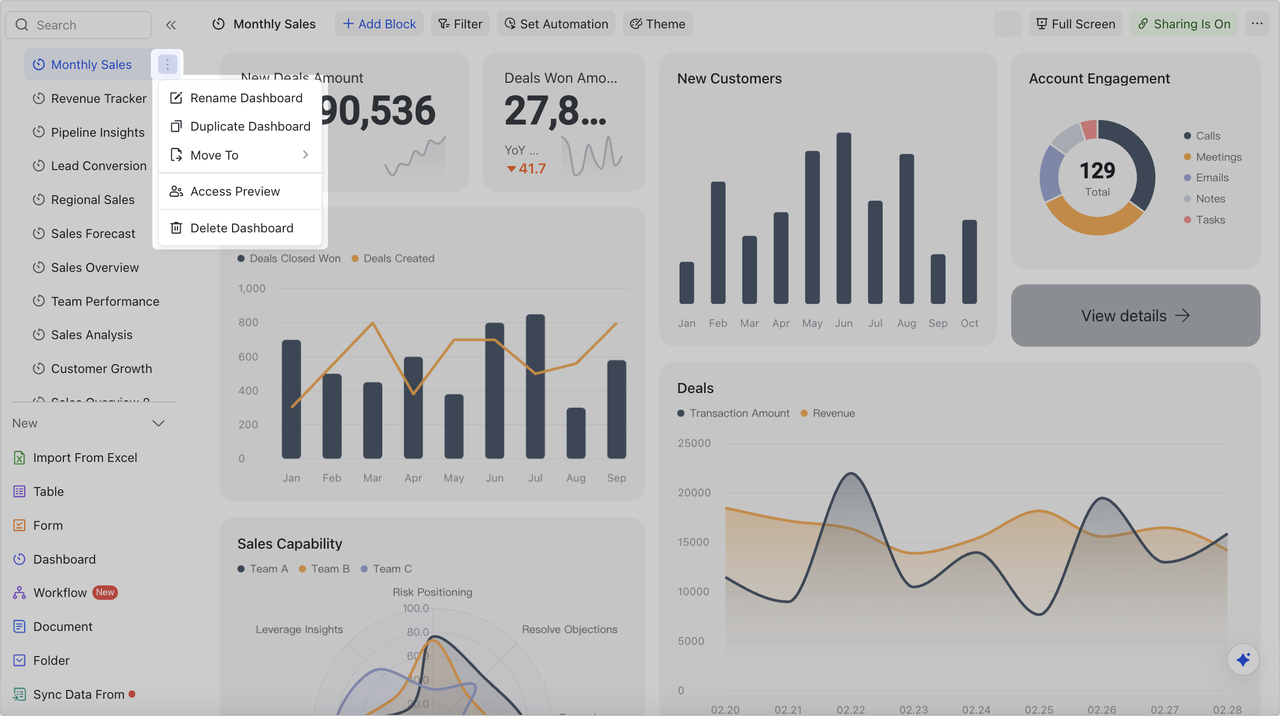Toggle Team A legend in Sales Capability
This screenshot has height=716, width=1280.
coord(263,569)
